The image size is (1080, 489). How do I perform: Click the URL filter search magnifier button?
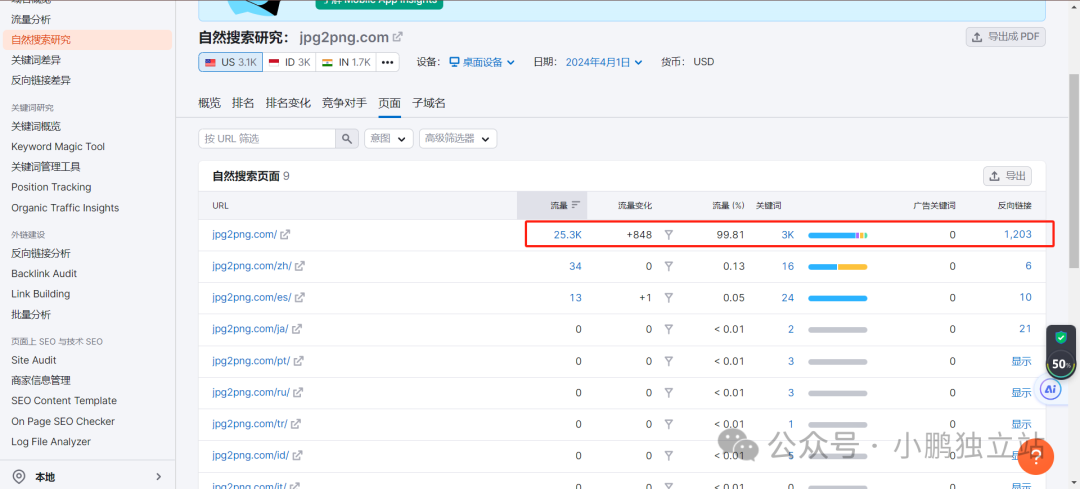click(x=347, y=138)
